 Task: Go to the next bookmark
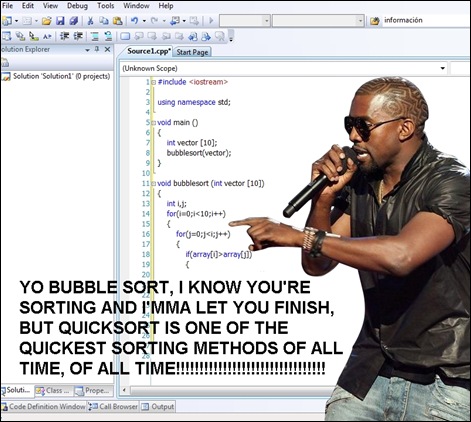click(x=152, y=36)
